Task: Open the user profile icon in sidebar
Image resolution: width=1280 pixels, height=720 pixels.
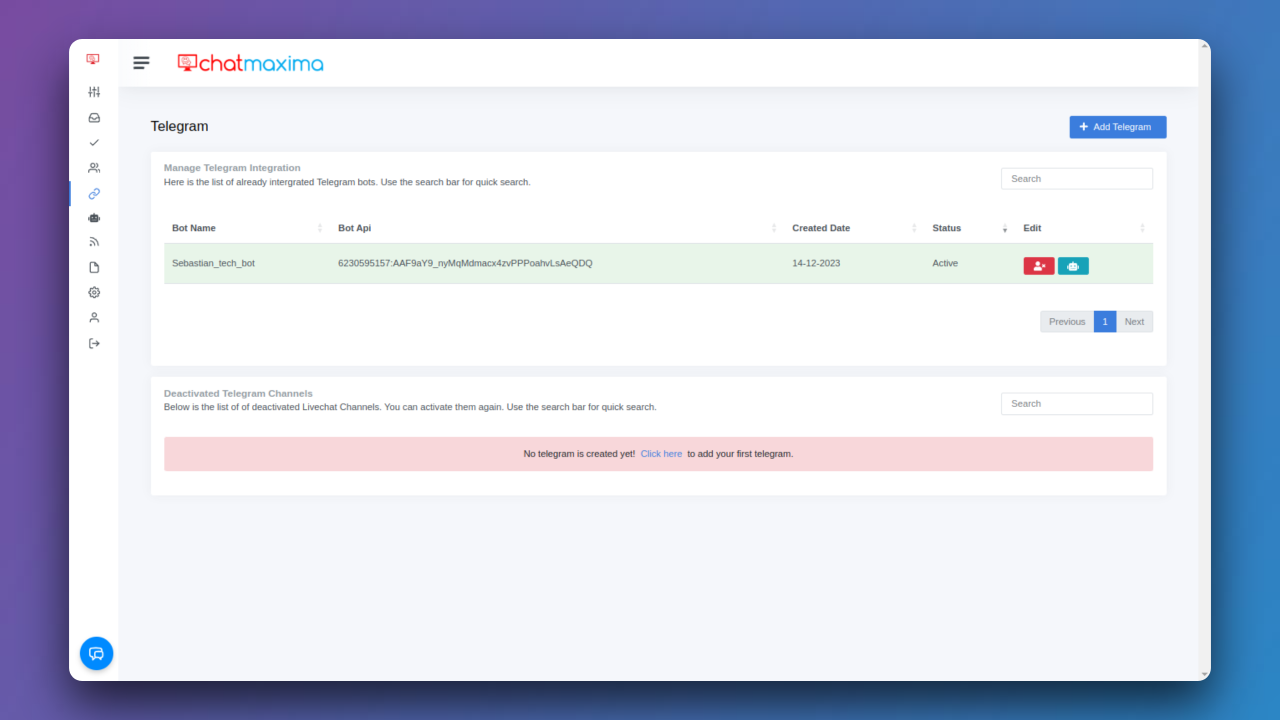Action: click(94, 317)
